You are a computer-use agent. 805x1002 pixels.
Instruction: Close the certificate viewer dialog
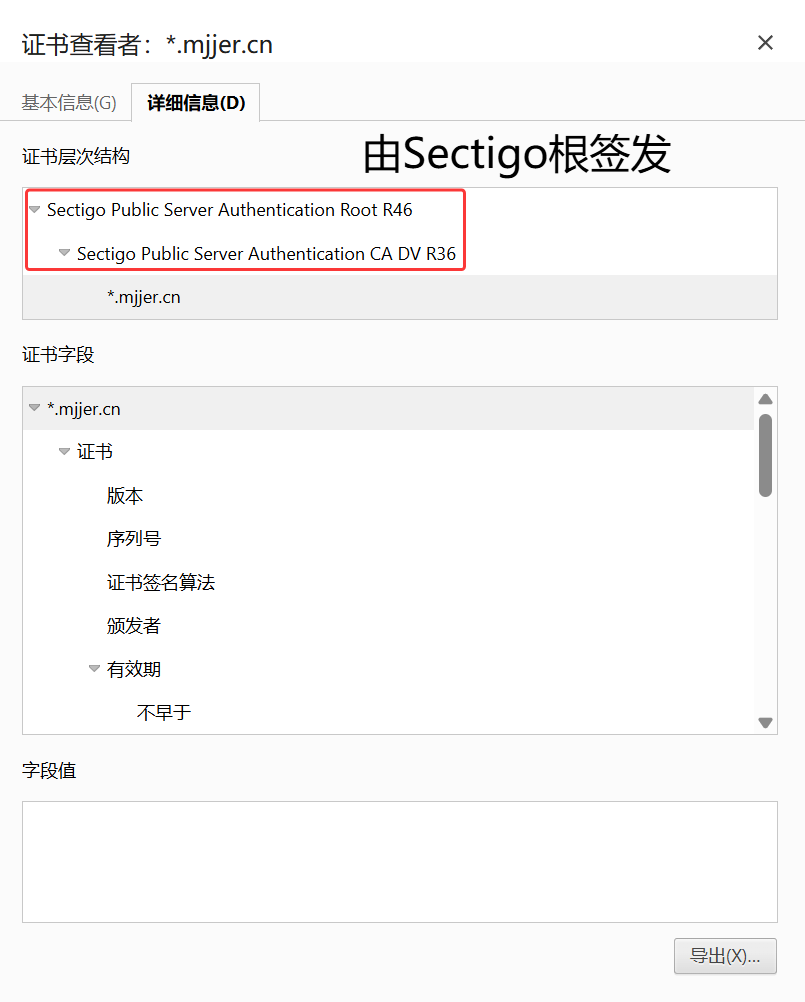point(765,43)
